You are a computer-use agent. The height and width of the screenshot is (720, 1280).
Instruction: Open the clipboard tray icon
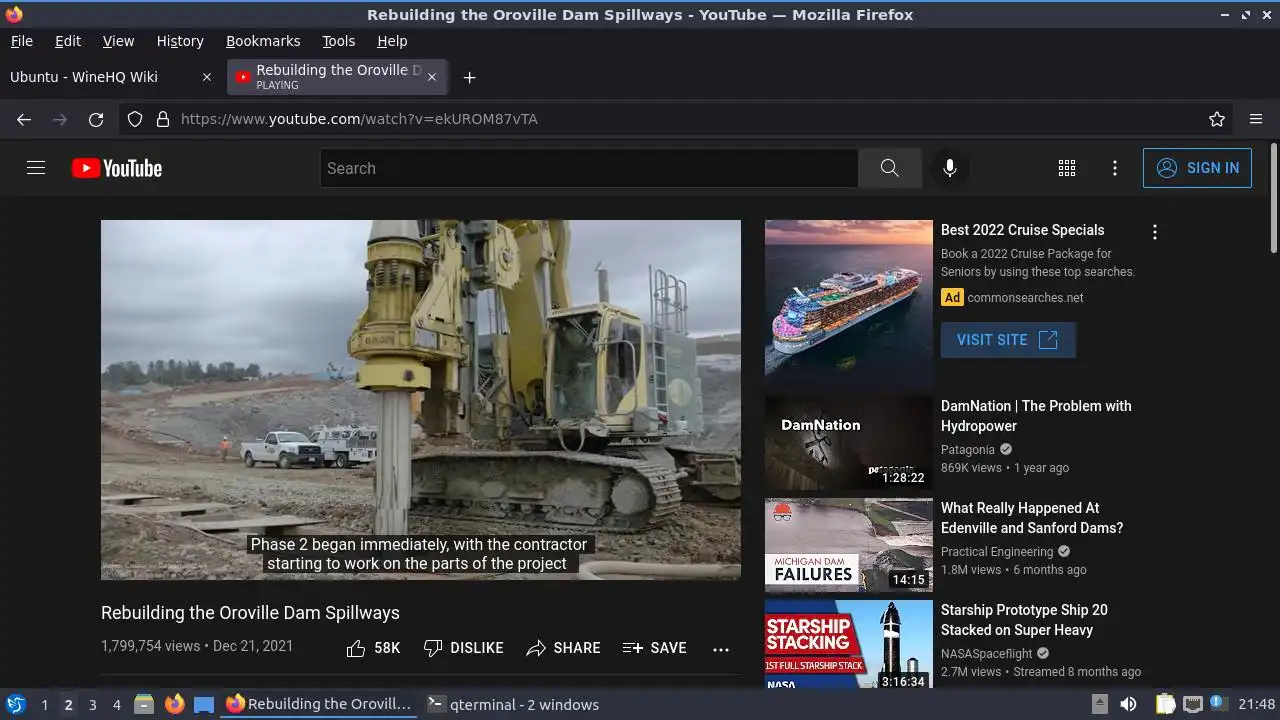1165,704
